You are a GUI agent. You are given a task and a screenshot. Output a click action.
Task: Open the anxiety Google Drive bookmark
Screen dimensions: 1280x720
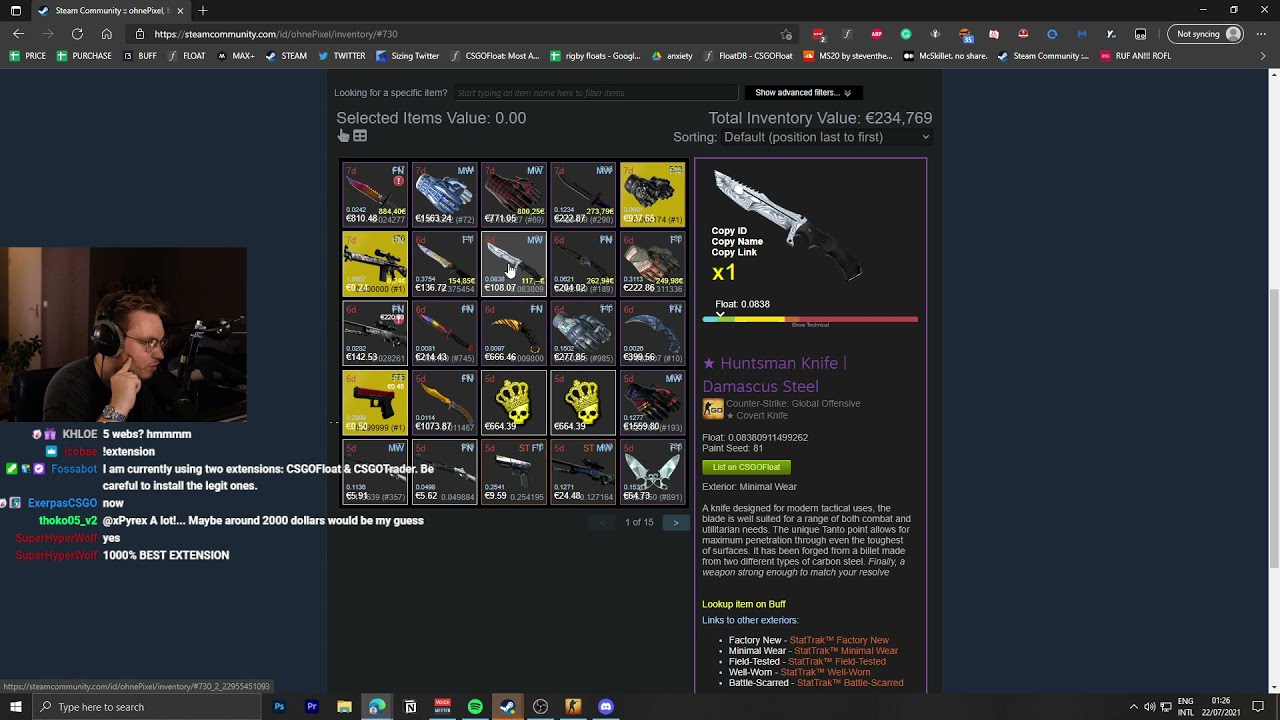(x=672, y=56)
